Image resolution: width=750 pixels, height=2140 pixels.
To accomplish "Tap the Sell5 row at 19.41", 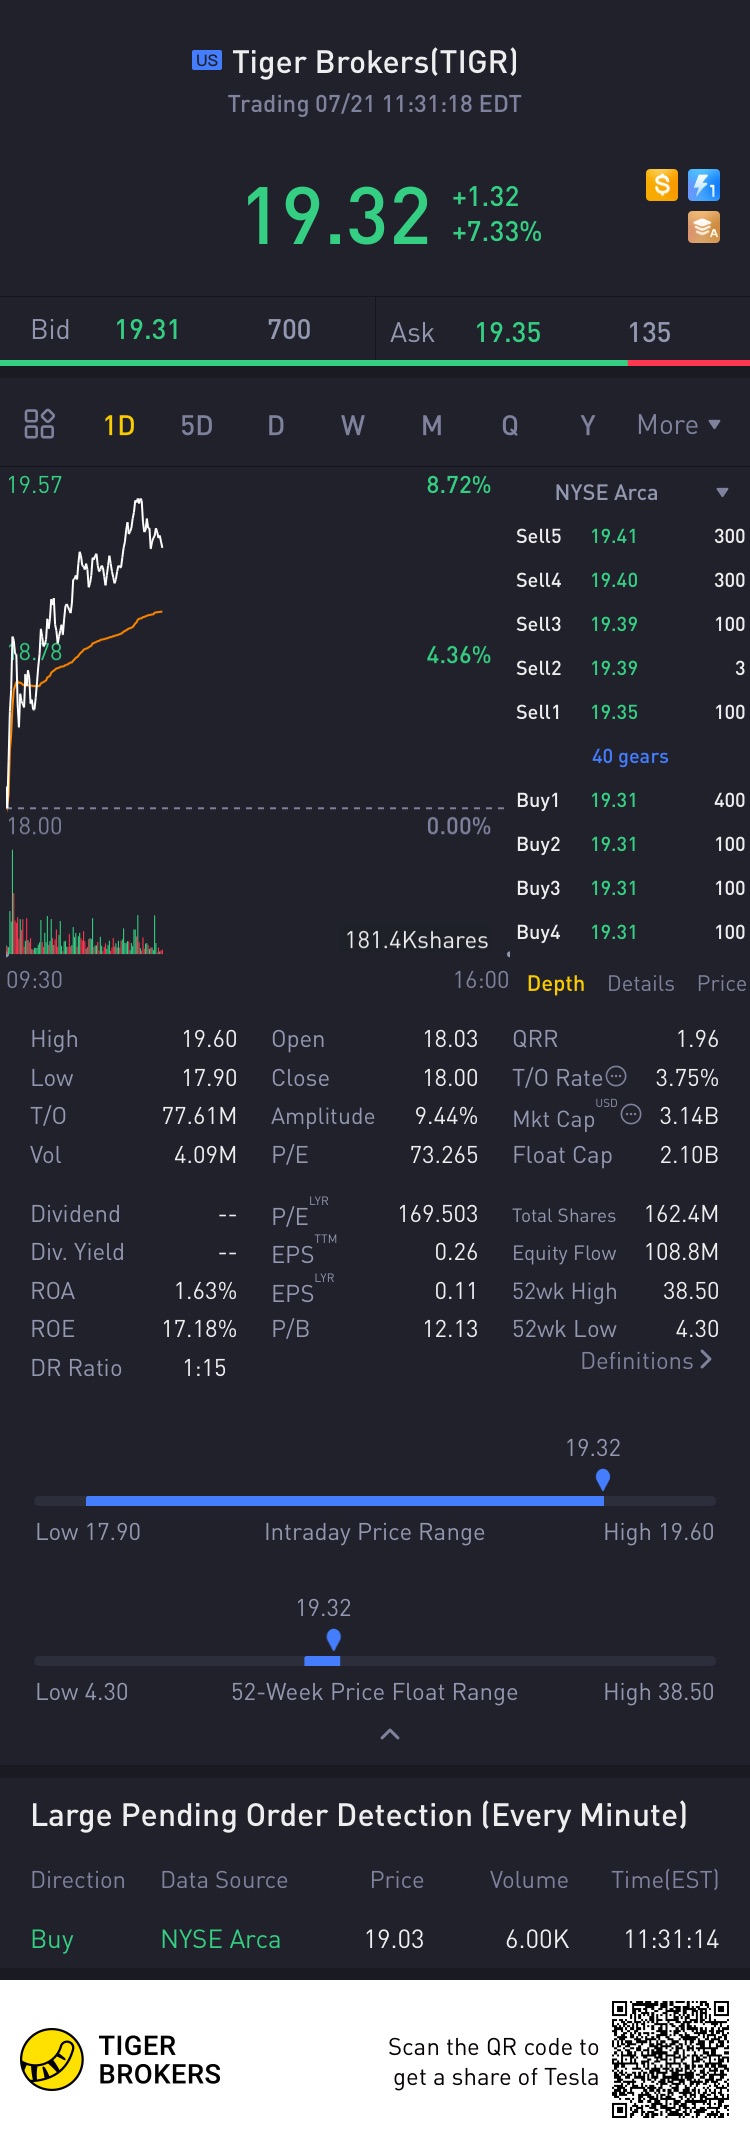I will 630,537.
